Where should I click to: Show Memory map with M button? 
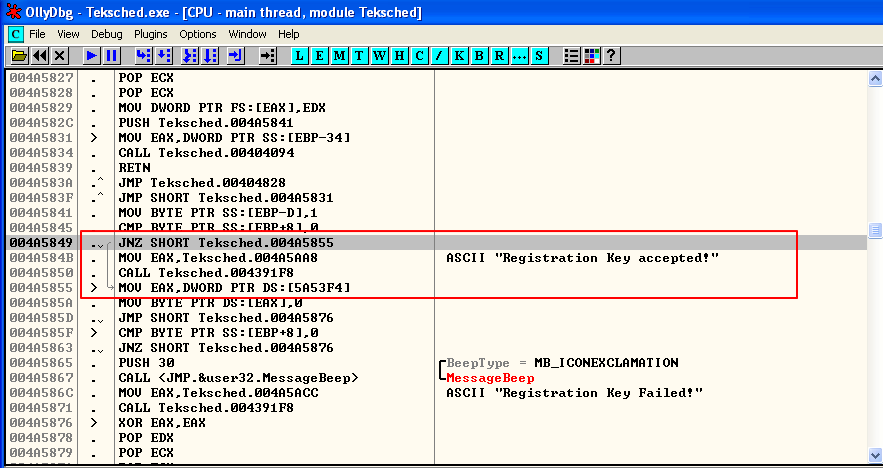[340, 55]
